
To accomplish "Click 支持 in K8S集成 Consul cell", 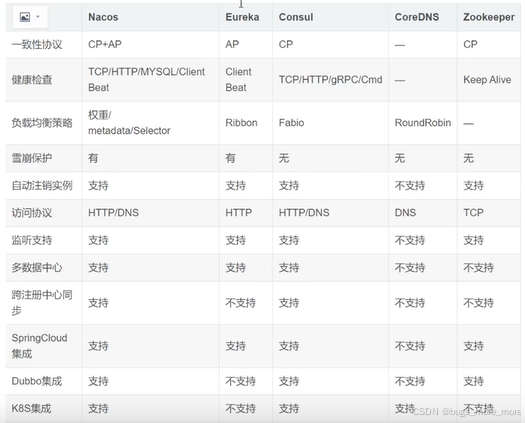I will (x=289, y=409).
